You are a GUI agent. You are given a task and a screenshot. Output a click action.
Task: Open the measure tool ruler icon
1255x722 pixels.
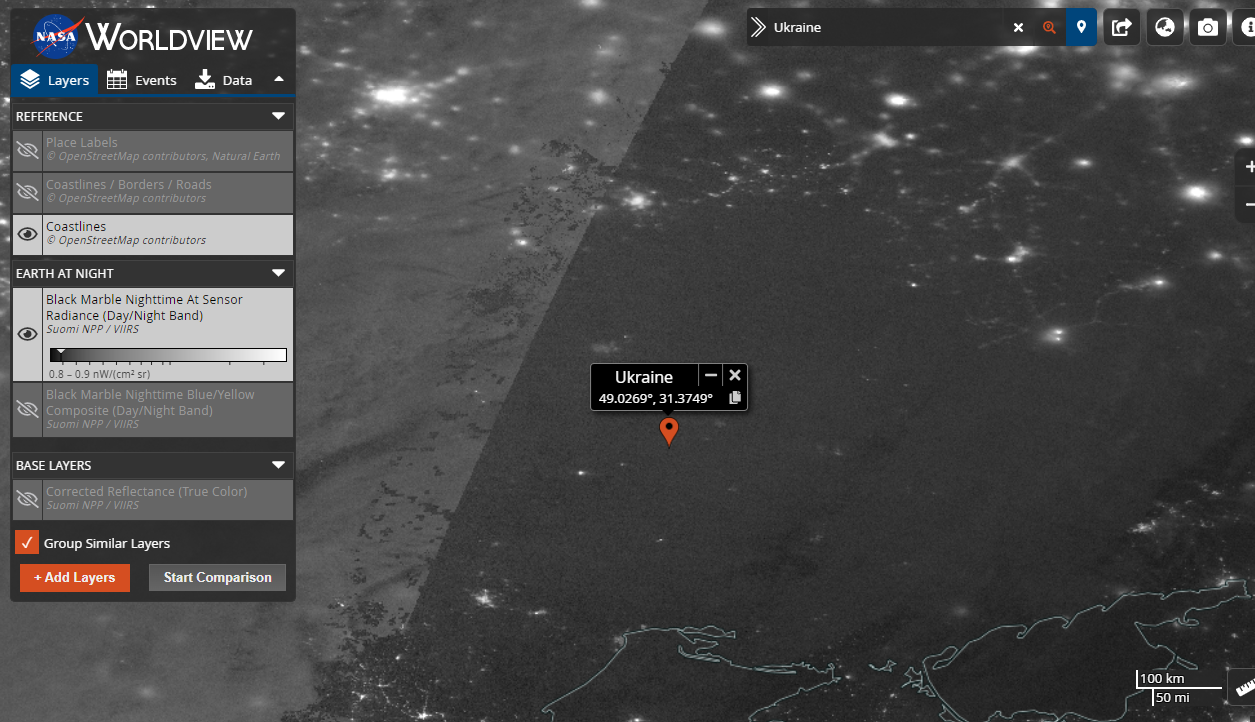(x=1245, y=687)
